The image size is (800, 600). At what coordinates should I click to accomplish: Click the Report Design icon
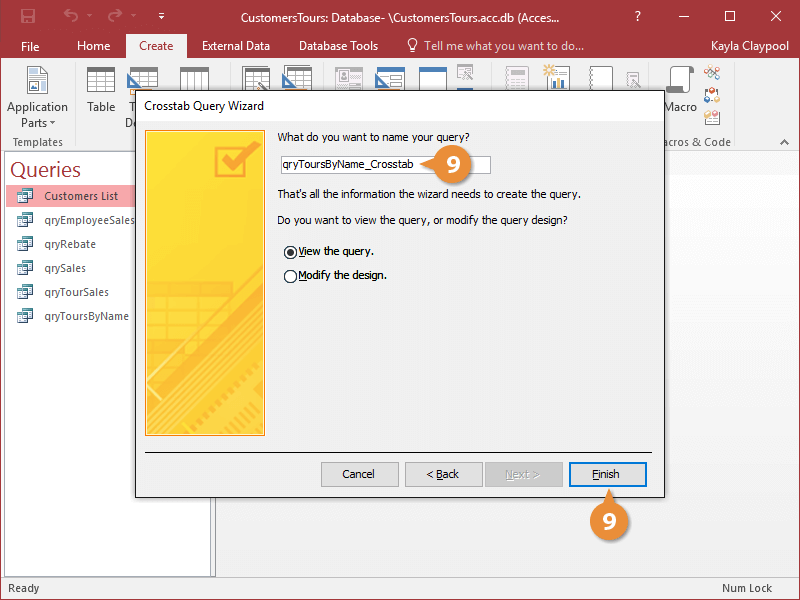[557, 78]
